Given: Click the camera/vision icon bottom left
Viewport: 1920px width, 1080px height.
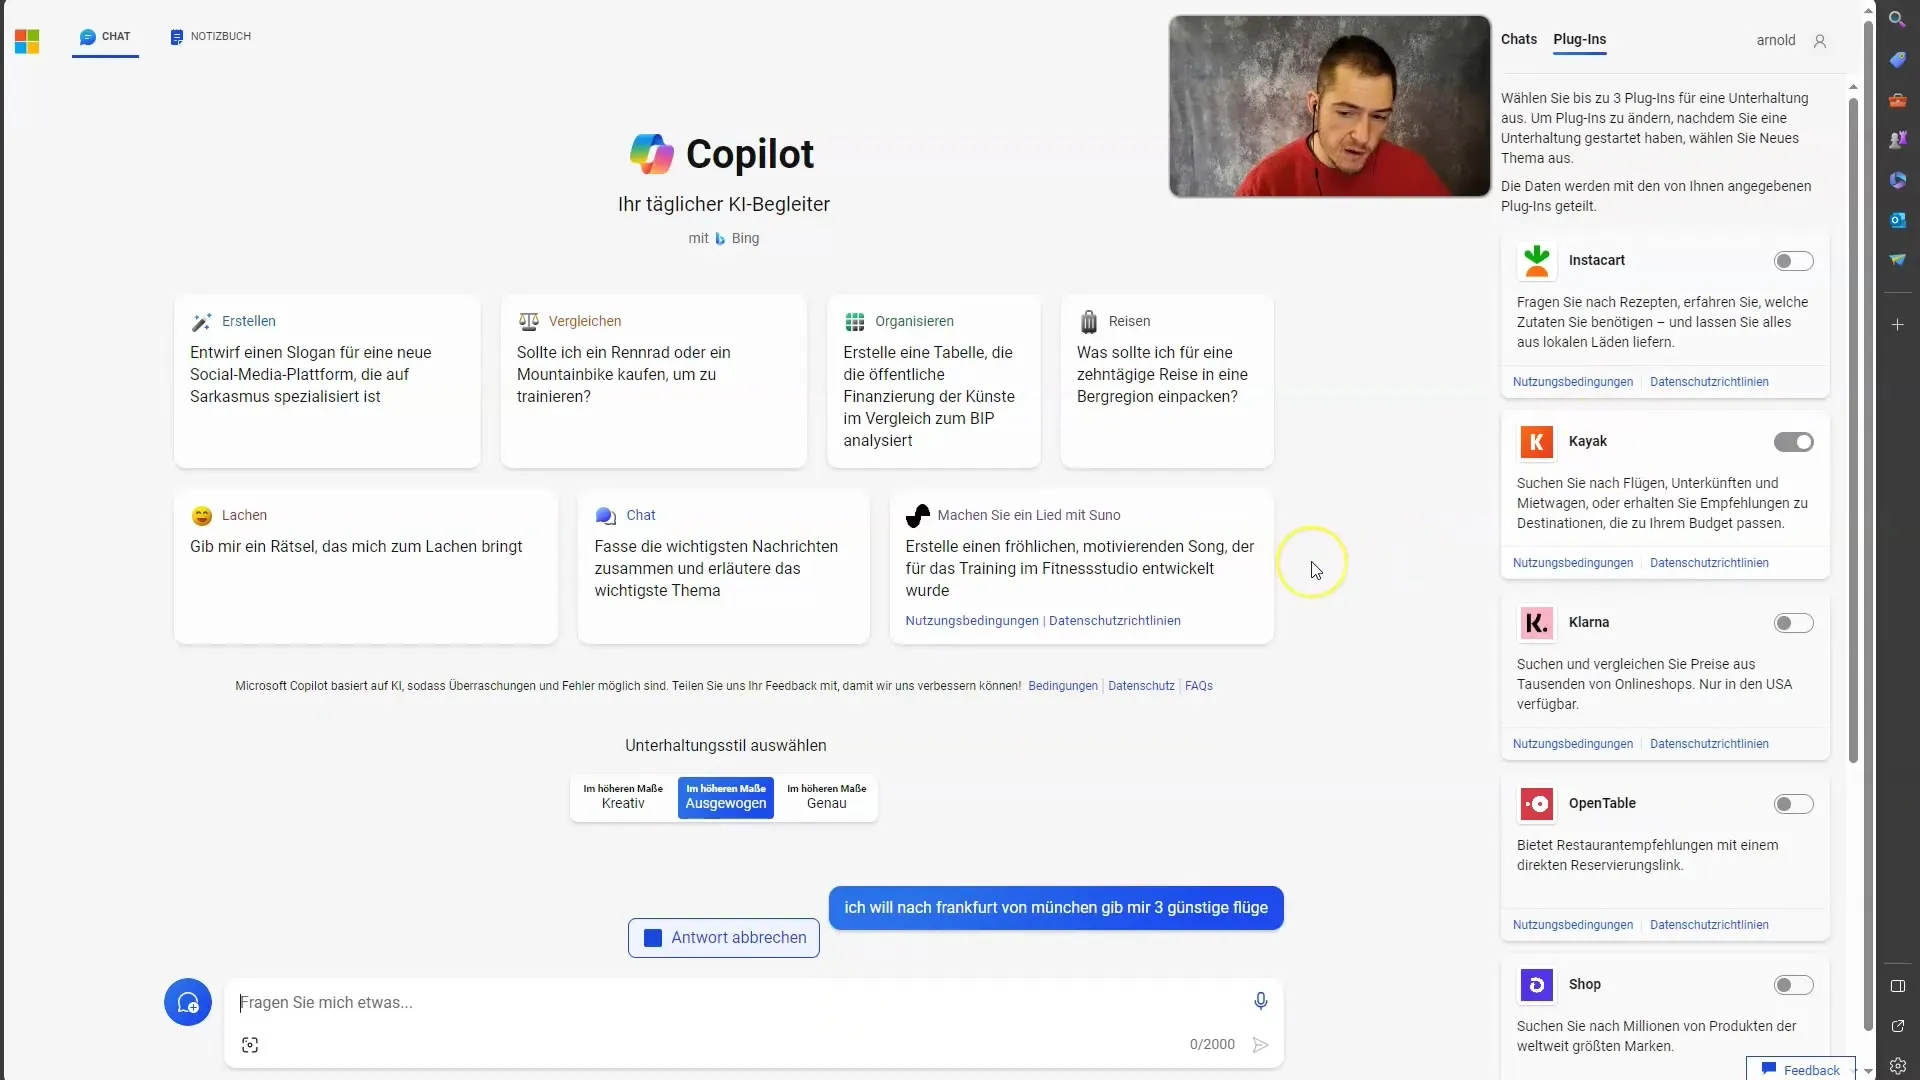Looking at the screenshot, I should click(x=251, y=1043).
